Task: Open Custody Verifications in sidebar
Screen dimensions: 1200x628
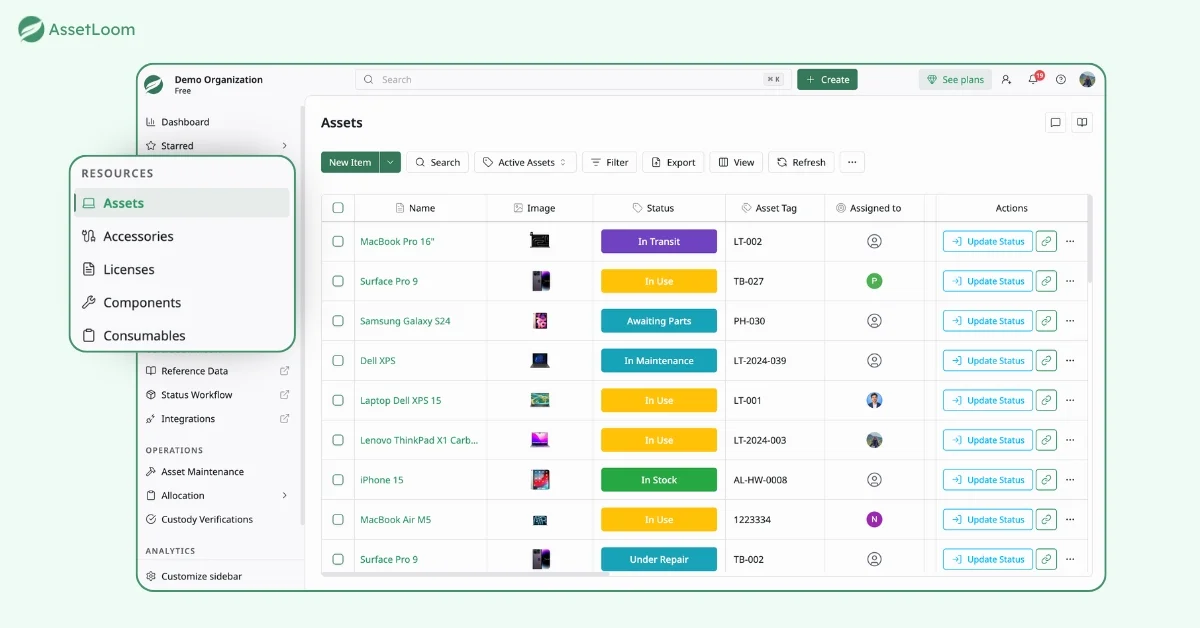Action: pyautogui.click(x=207, y=519)
